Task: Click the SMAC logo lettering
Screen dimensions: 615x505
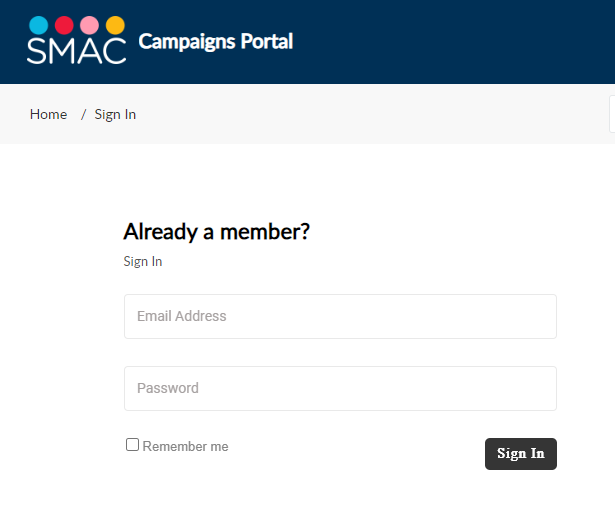Action: (x=76, y=50)
